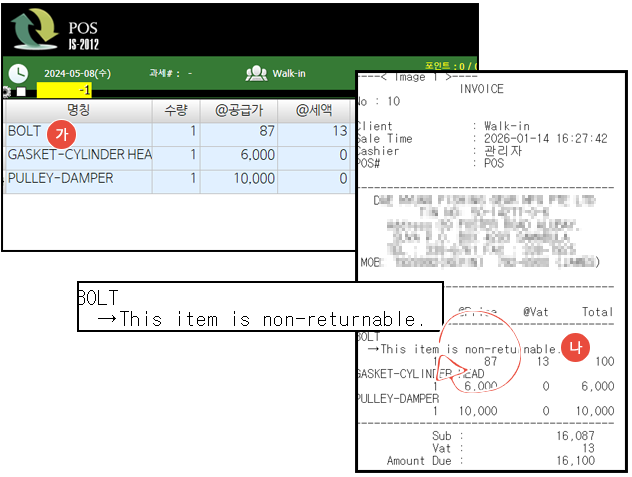This screenshot has width=632, height=477.
Task: Click Sub total value 16,087 on receipt
Action: tap(576, 436)
